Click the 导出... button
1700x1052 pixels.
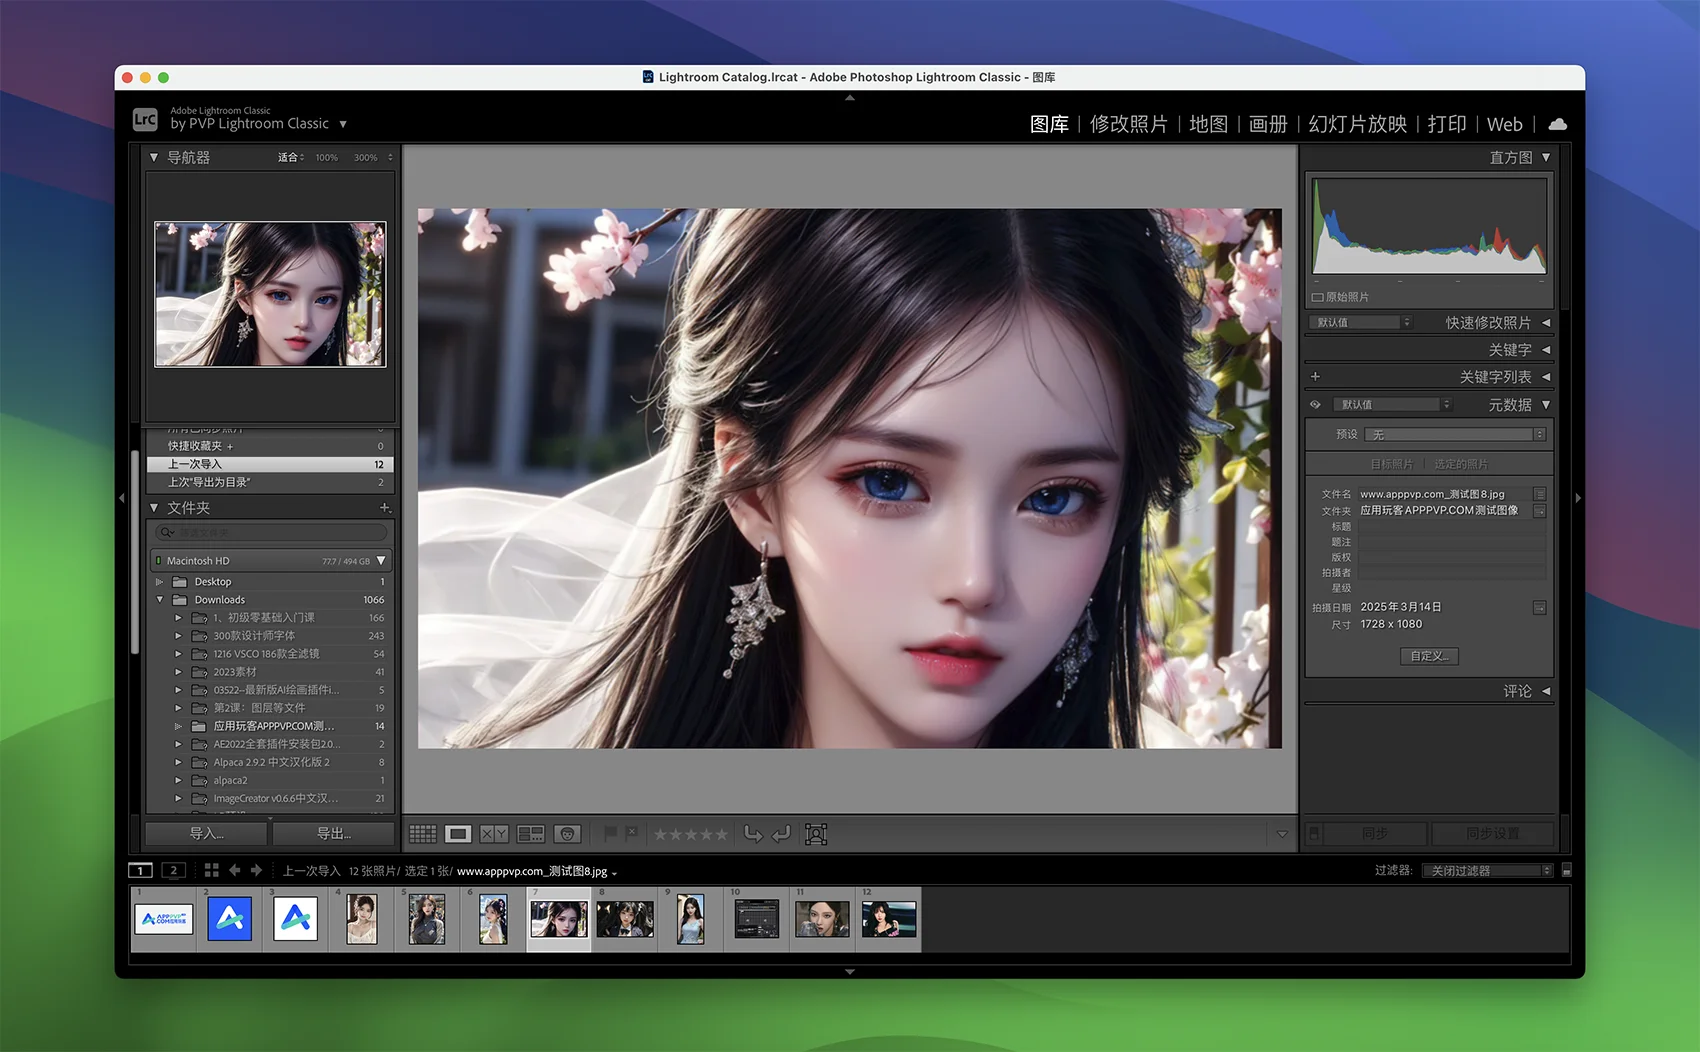tap(333, 833)
